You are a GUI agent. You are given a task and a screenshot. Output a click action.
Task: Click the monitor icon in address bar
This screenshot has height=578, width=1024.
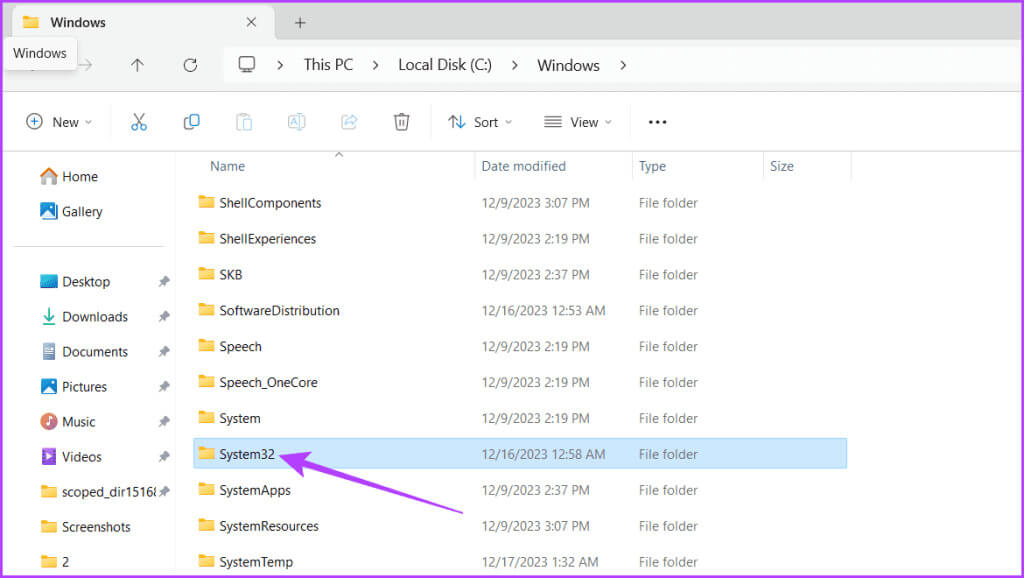coord(246,64)
